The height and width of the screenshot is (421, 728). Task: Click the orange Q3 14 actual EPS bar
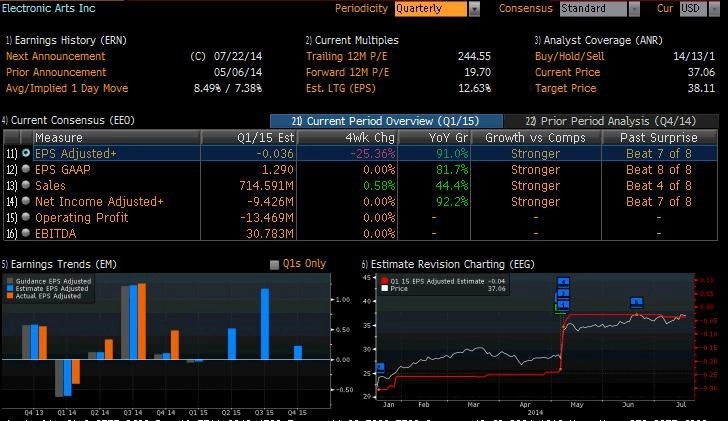tap(142, 321)
